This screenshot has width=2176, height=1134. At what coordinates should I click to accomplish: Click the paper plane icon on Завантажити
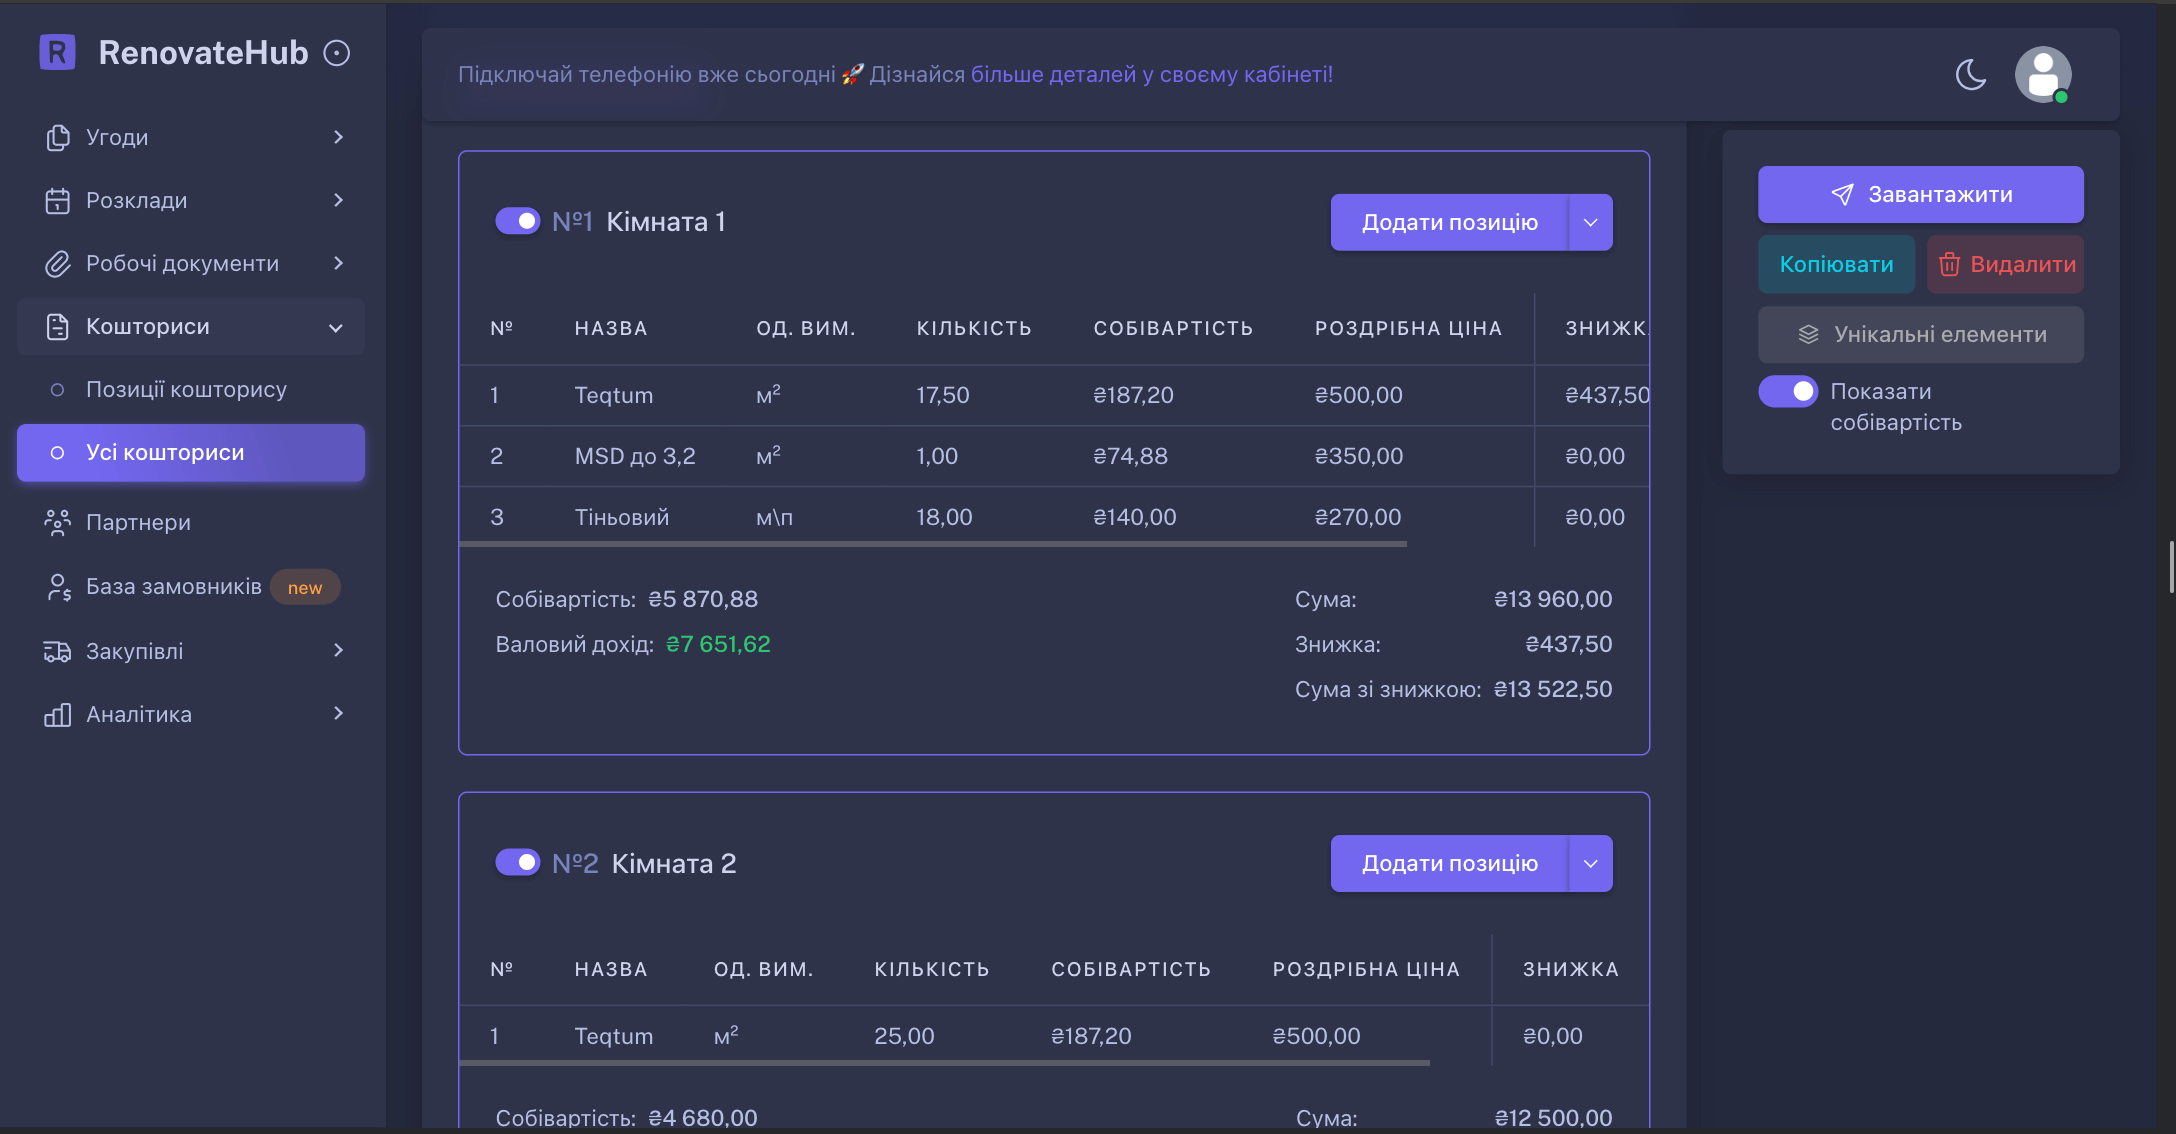click(x=1842, y=194)
